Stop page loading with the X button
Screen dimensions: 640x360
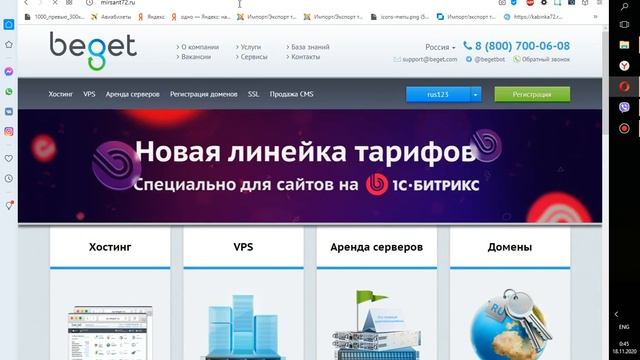point(55,2)
